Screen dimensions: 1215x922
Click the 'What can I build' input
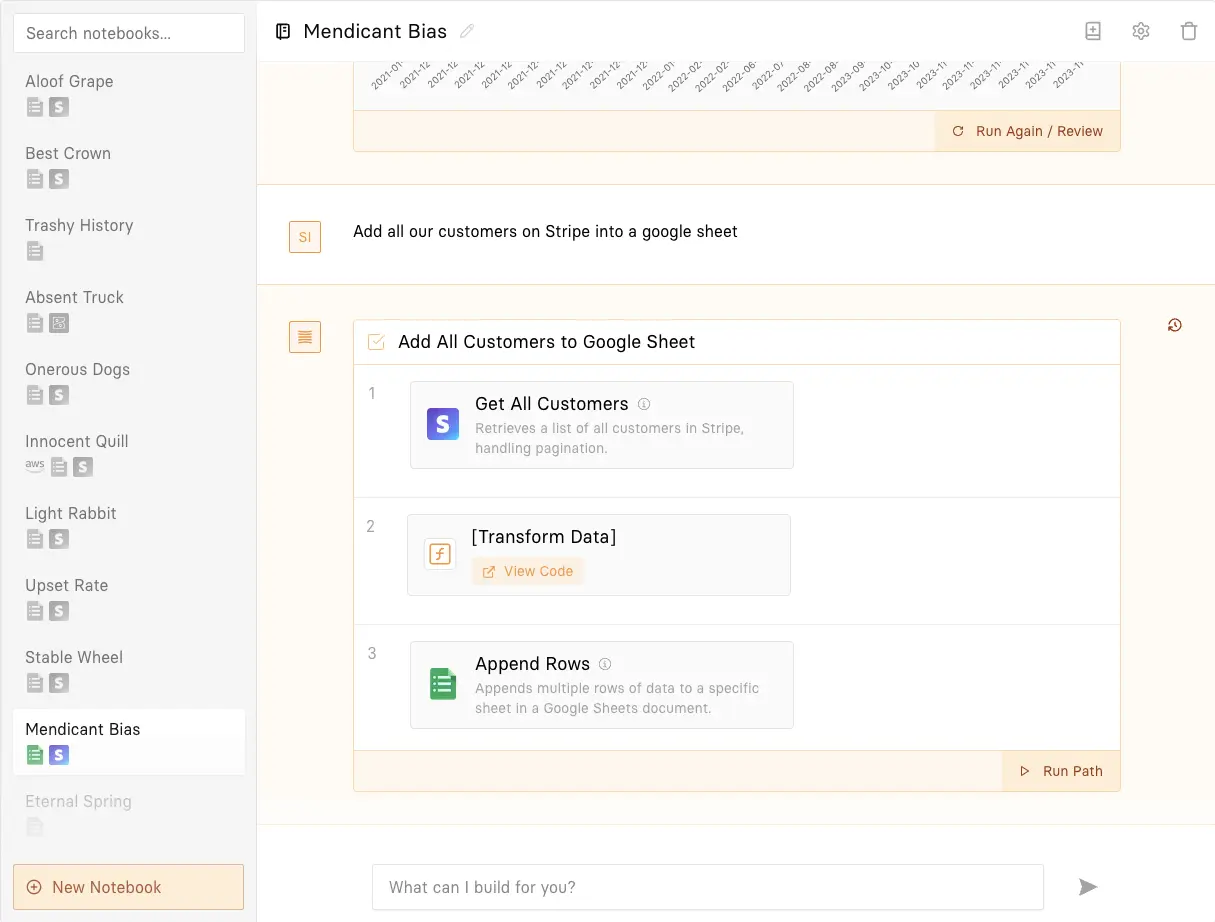coord(707,887)
